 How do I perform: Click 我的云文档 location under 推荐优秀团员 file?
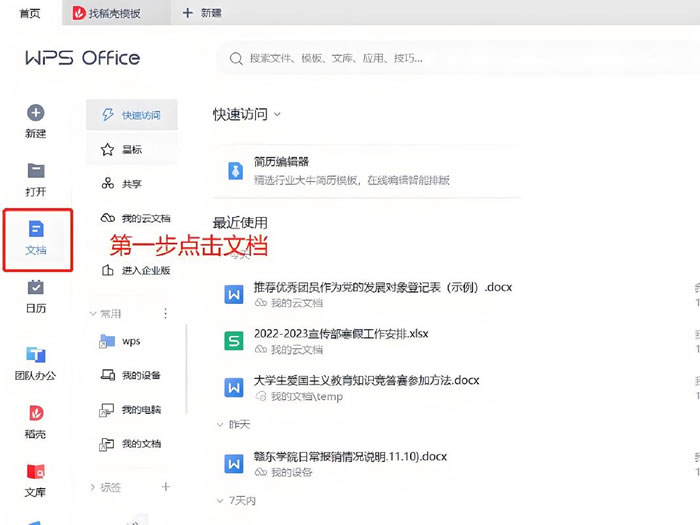(296, 303)
